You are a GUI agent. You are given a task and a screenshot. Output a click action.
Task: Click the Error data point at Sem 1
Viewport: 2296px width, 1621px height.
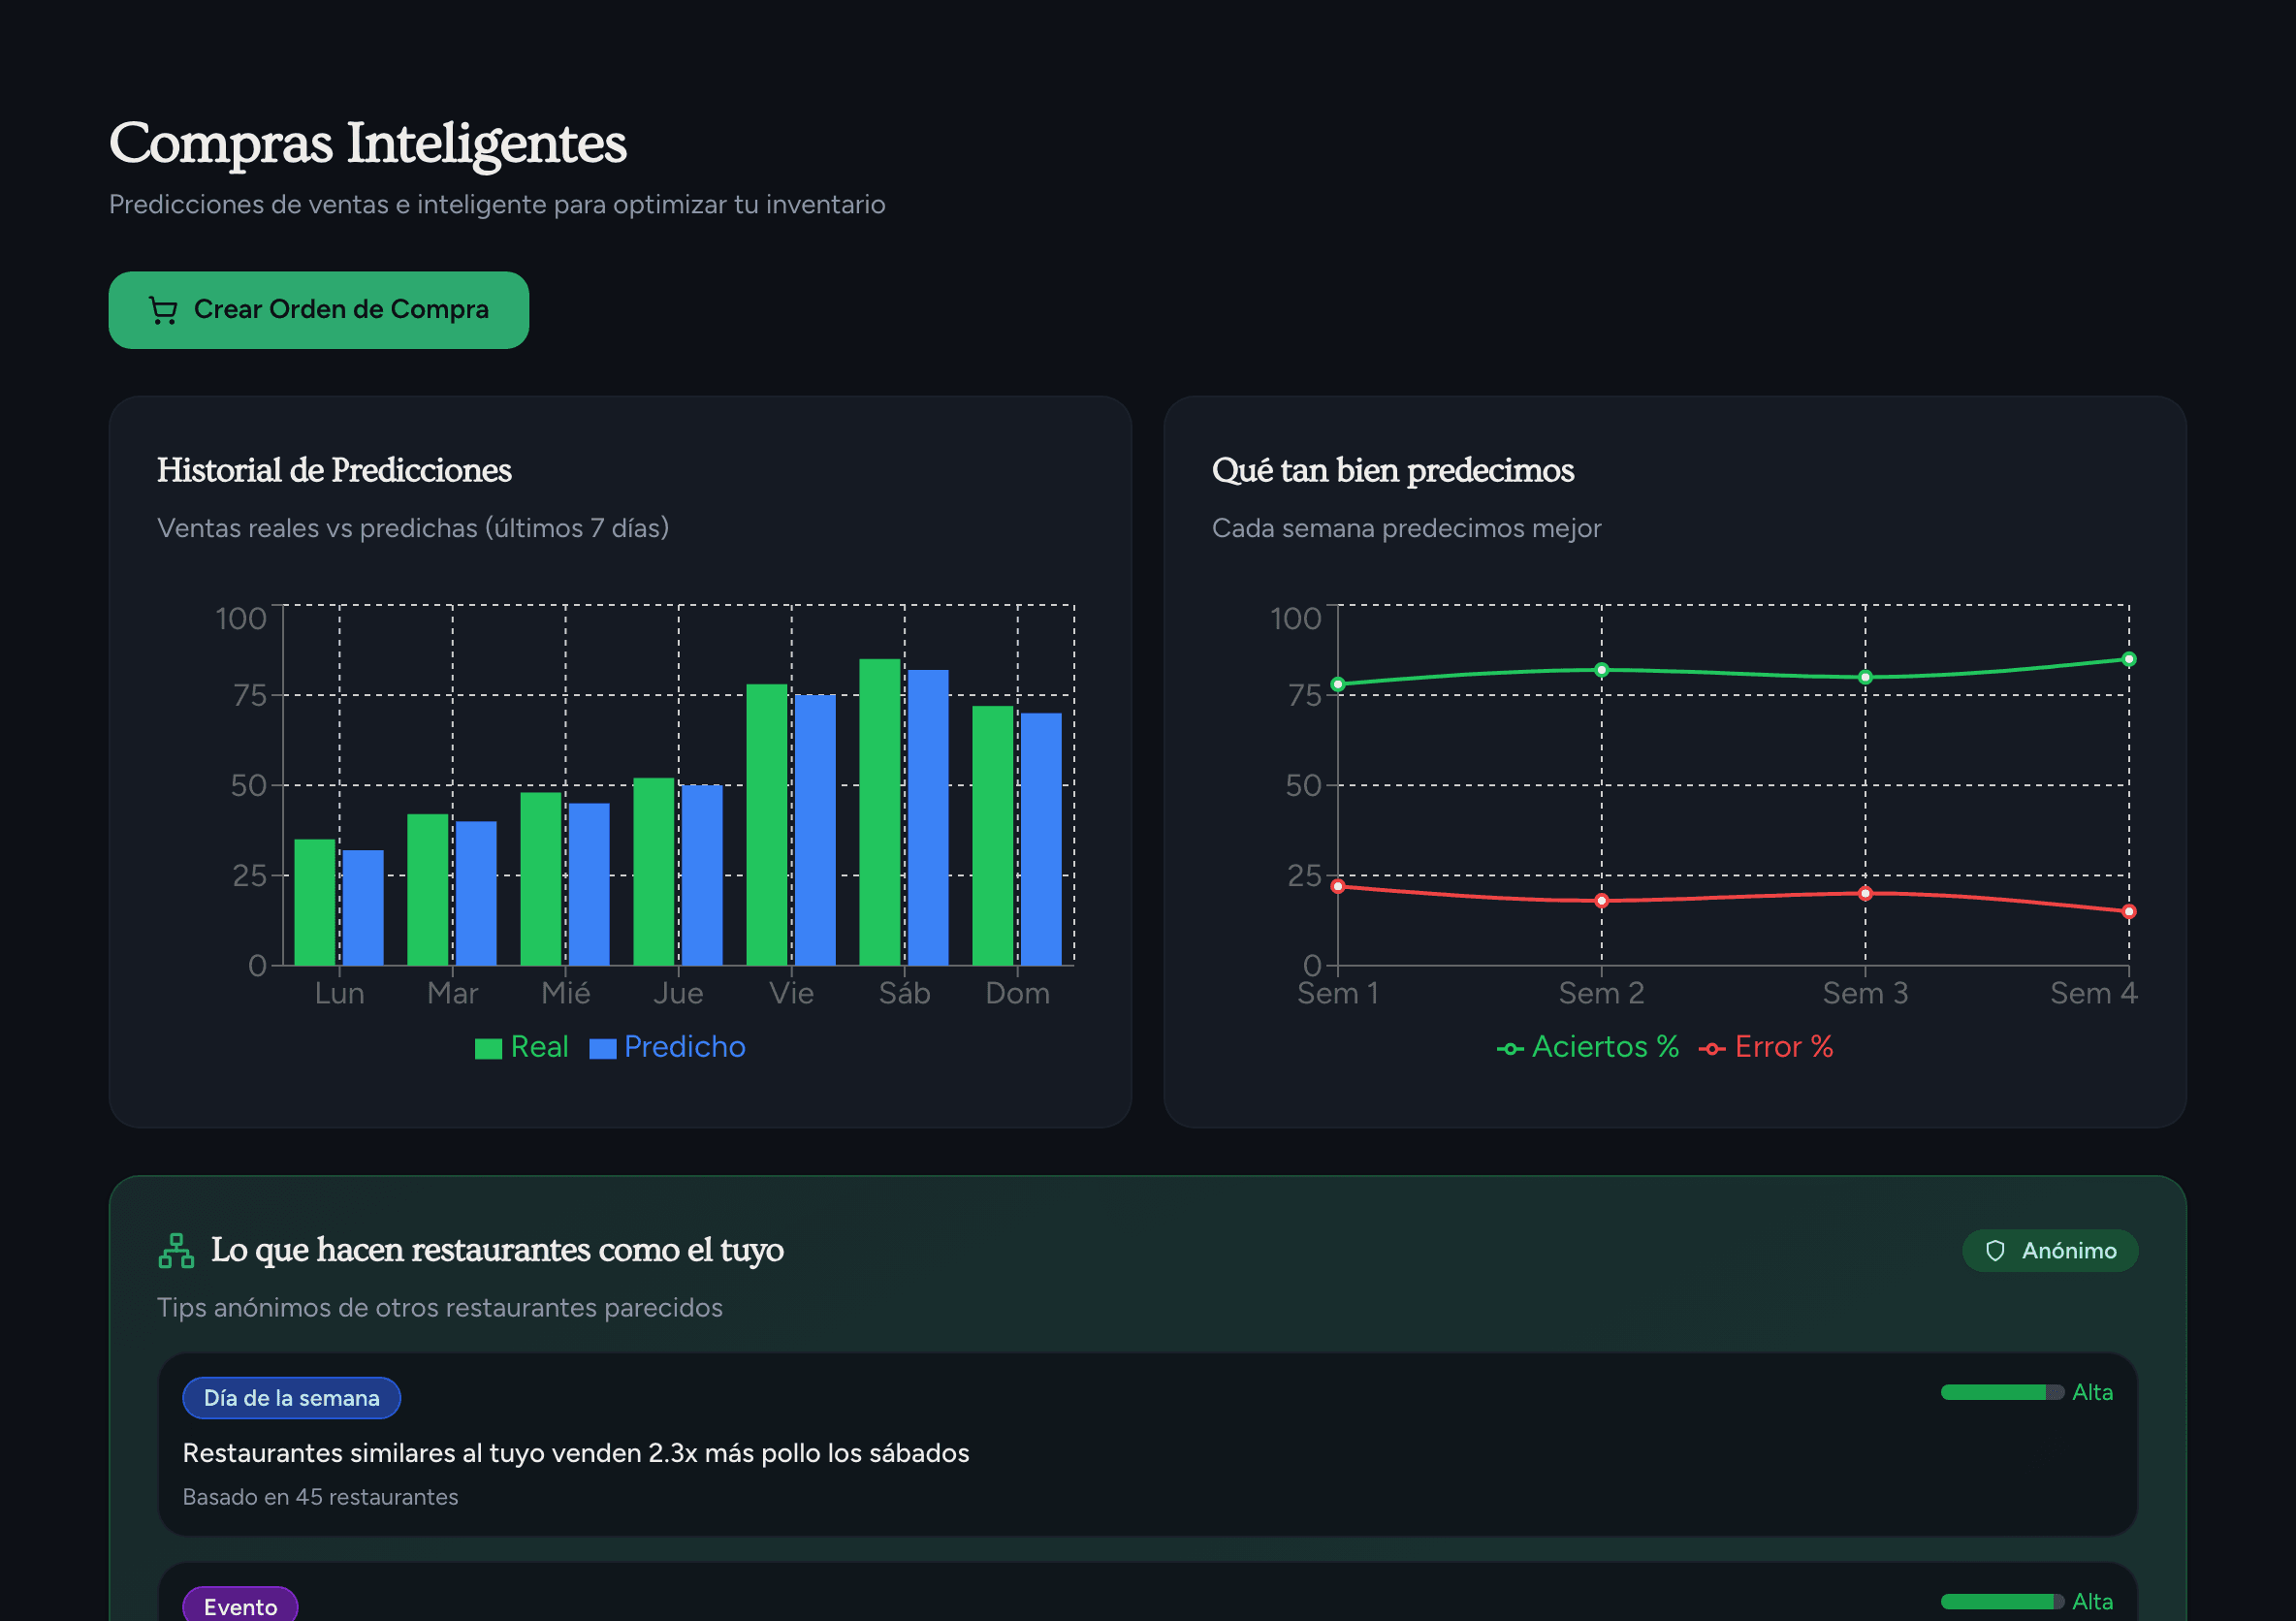click(x=1338, y=886)
